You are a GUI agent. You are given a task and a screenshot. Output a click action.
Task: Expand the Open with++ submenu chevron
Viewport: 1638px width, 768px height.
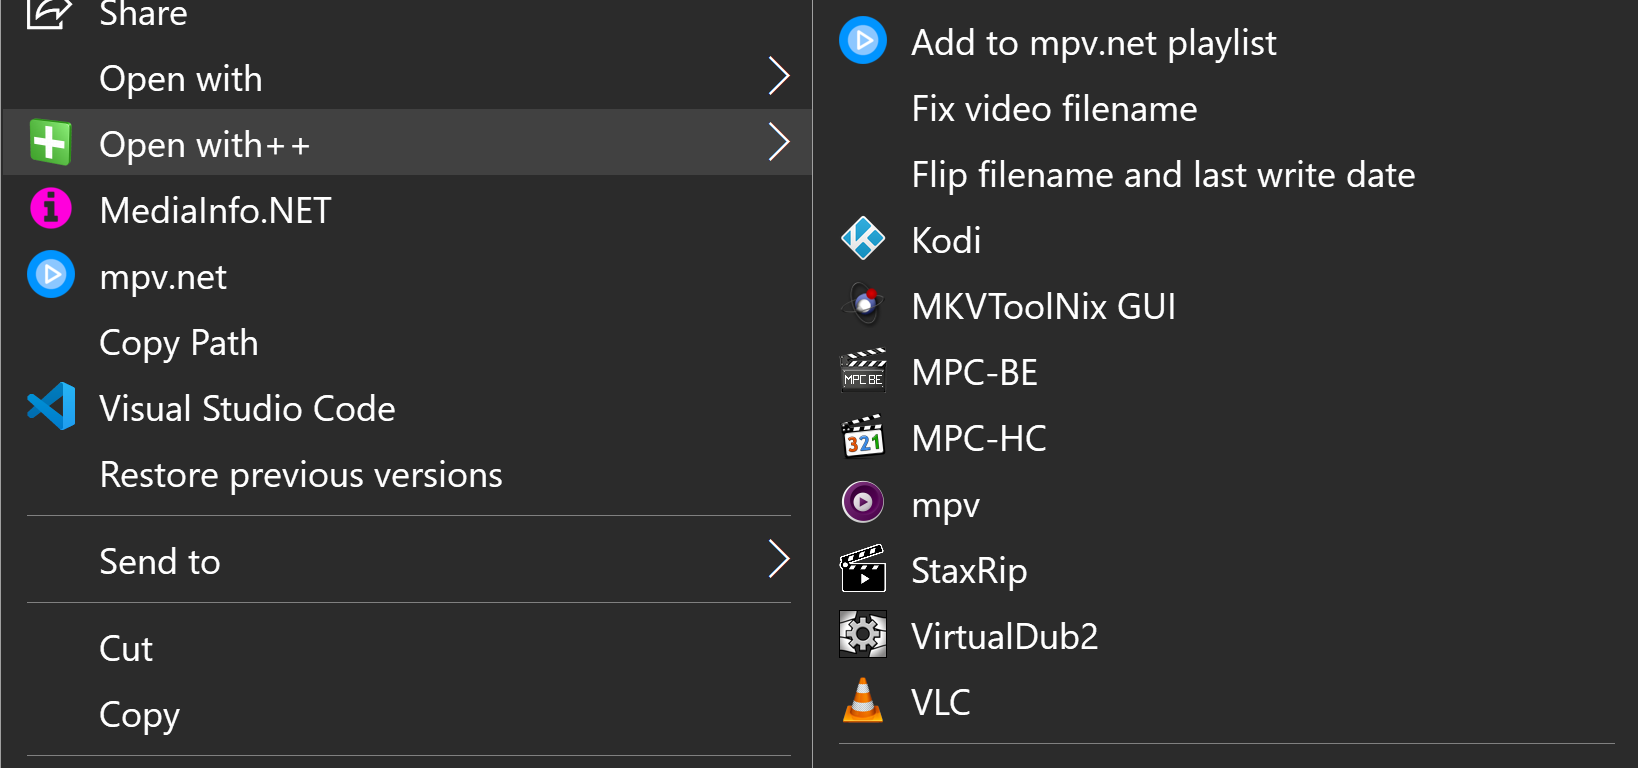(x=779, y=142)
